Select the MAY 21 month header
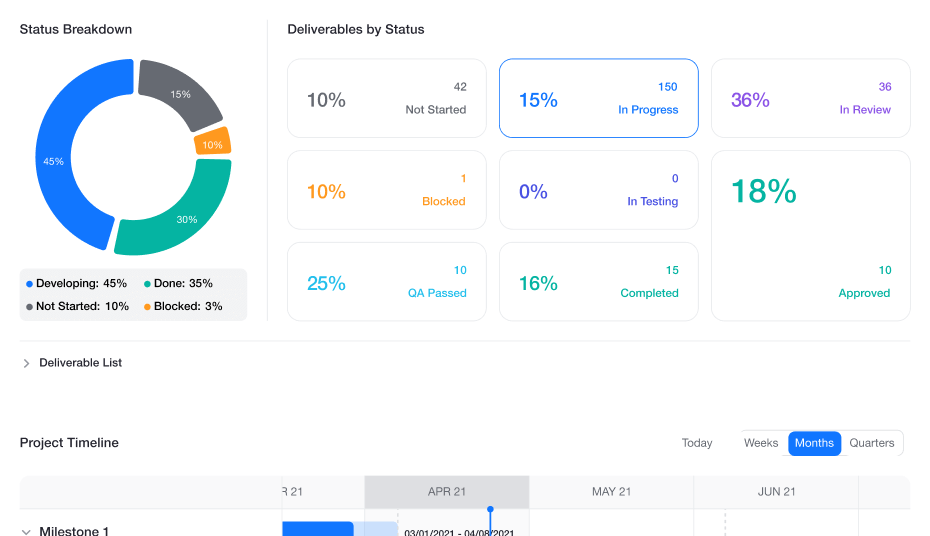This screenshot has height=536, width=930. tap(611, 492)
